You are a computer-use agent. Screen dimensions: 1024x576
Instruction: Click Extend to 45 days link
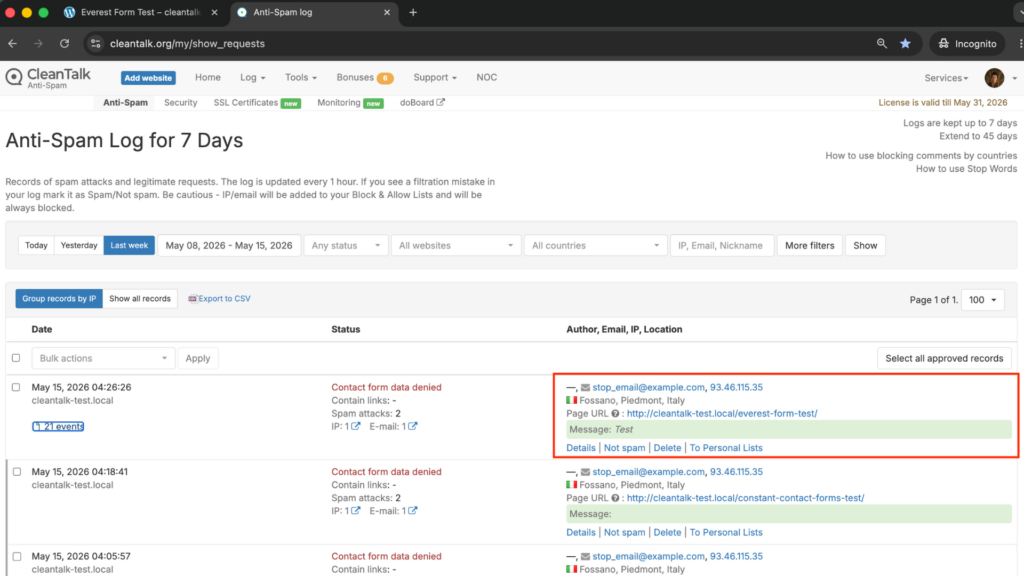pos(978,136)
